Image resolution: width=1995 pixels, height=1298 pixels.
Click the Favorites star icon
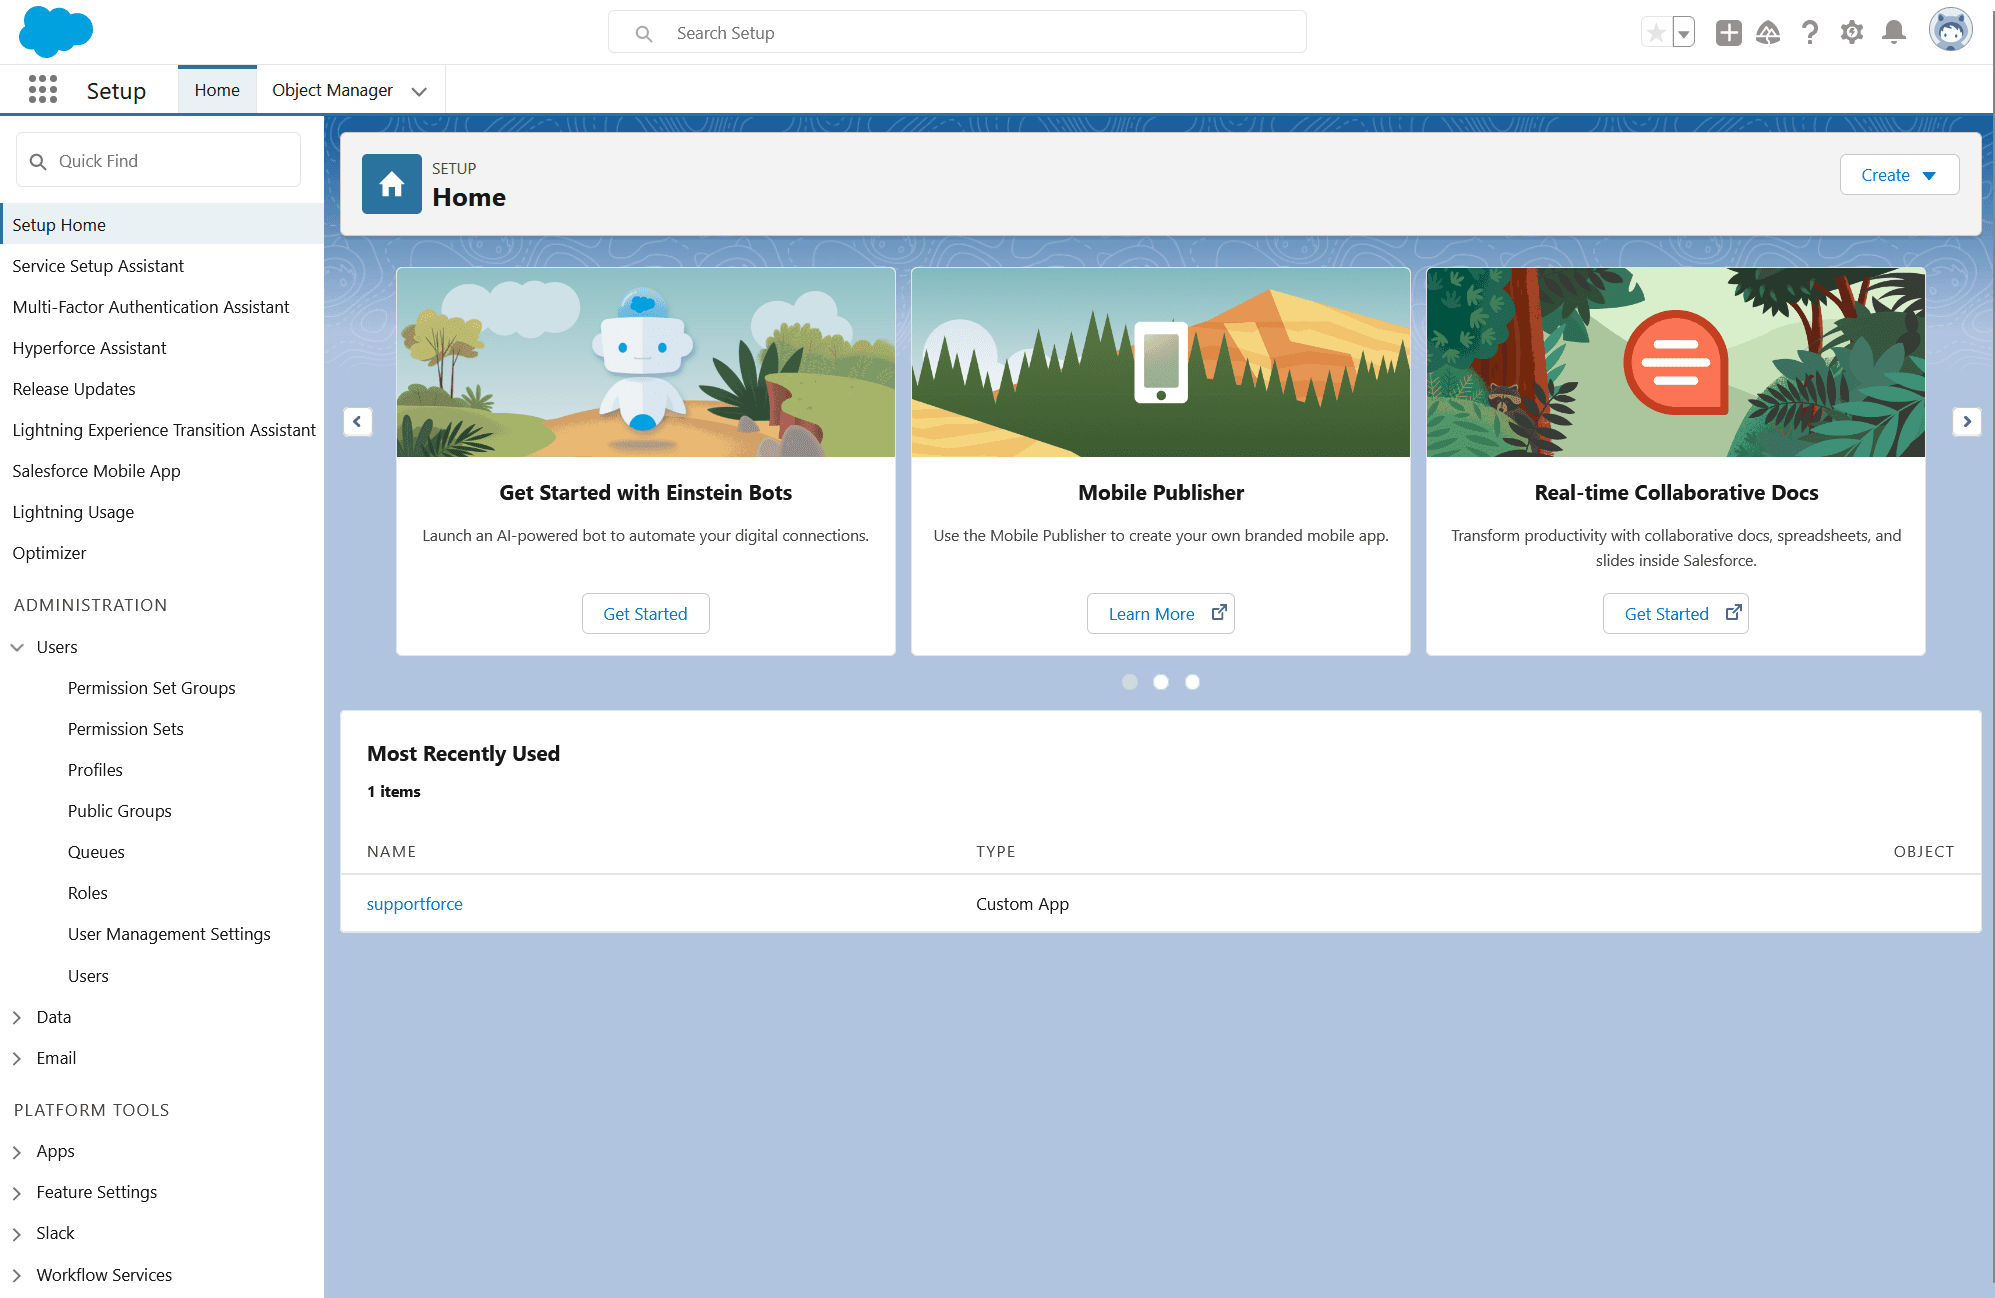point(1656,33)
